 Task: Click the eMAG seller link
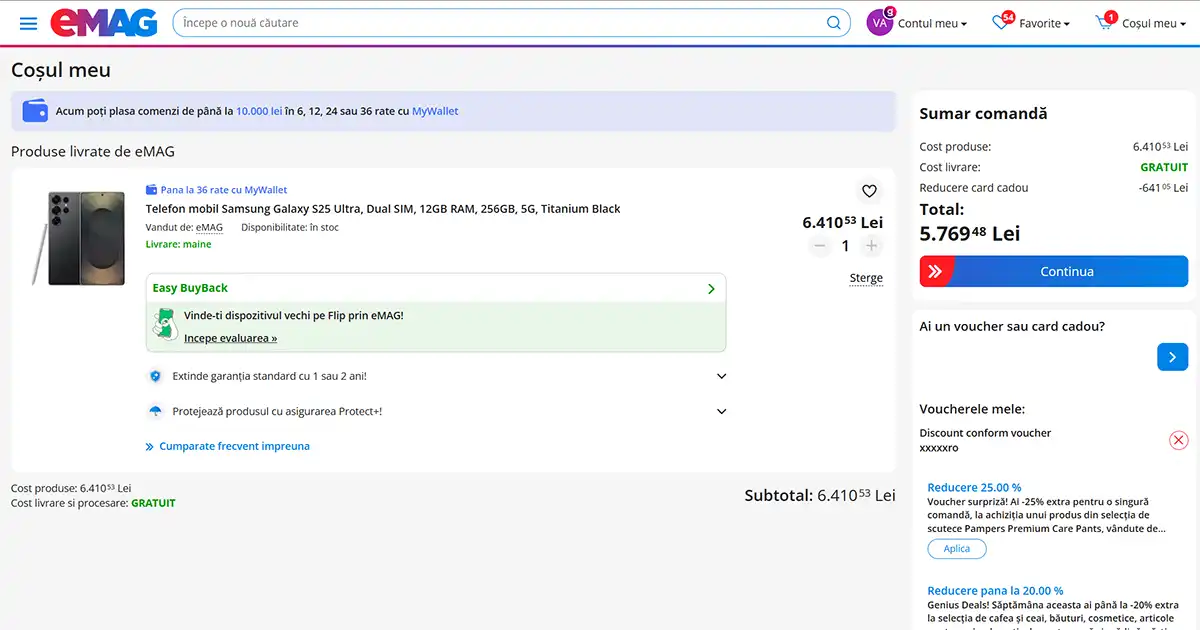coord(209,227)
